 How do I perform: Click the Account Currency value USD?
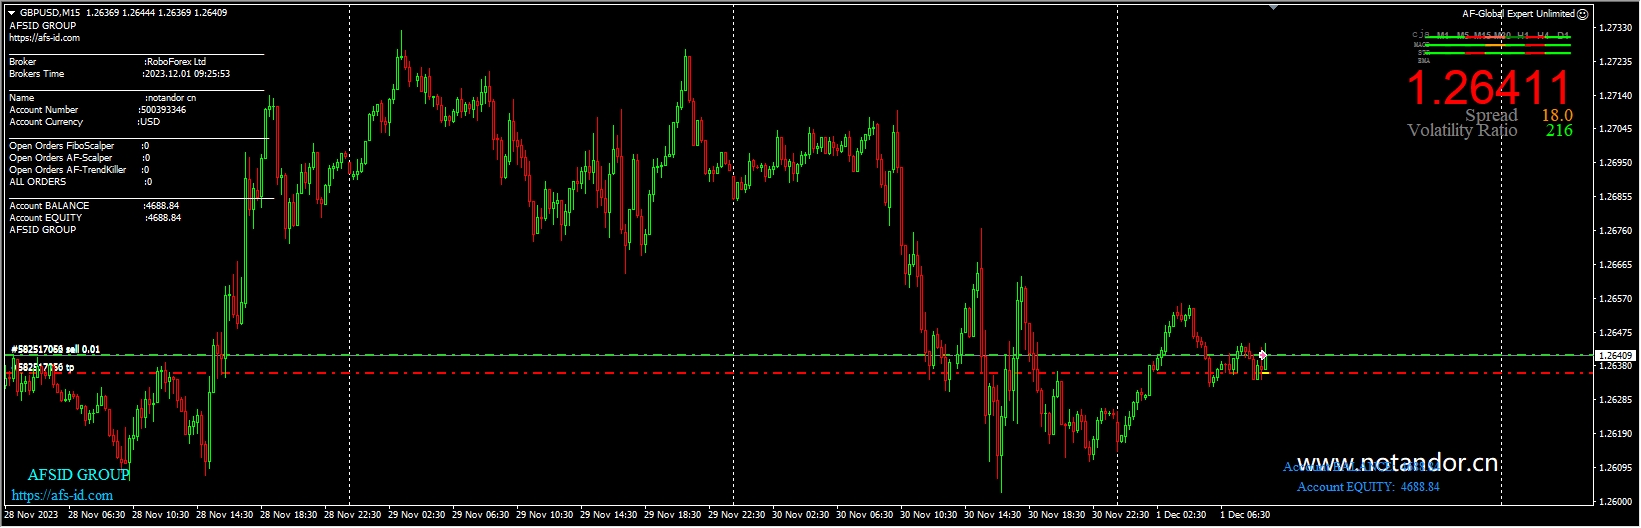pos(149,122)
